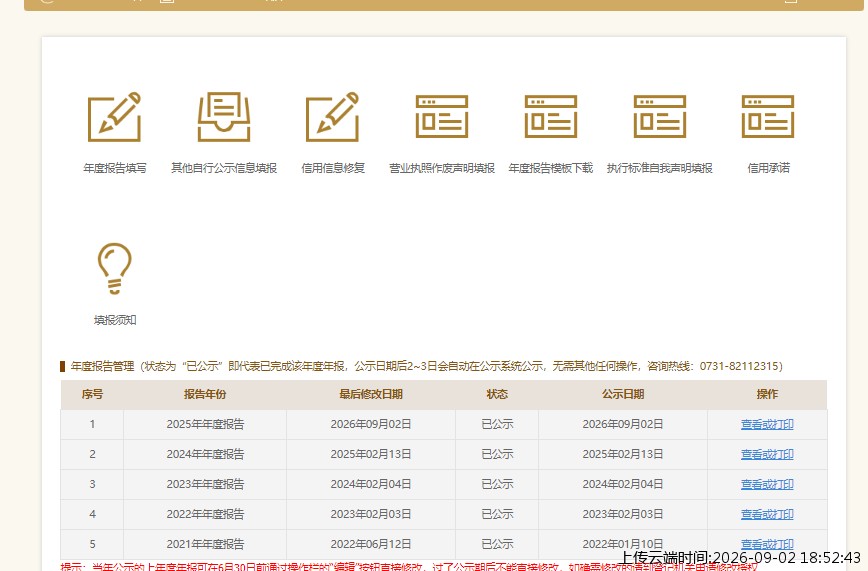868x571 pixels.
Task: Click the 信用承诺 label
Action: pyautogui.click(x=768, y=168)
